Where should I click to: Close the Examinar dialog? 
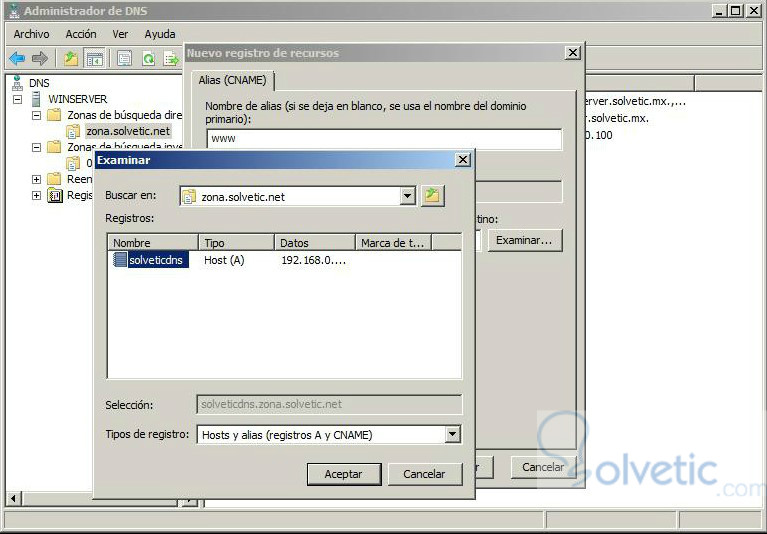coord(462,159)
